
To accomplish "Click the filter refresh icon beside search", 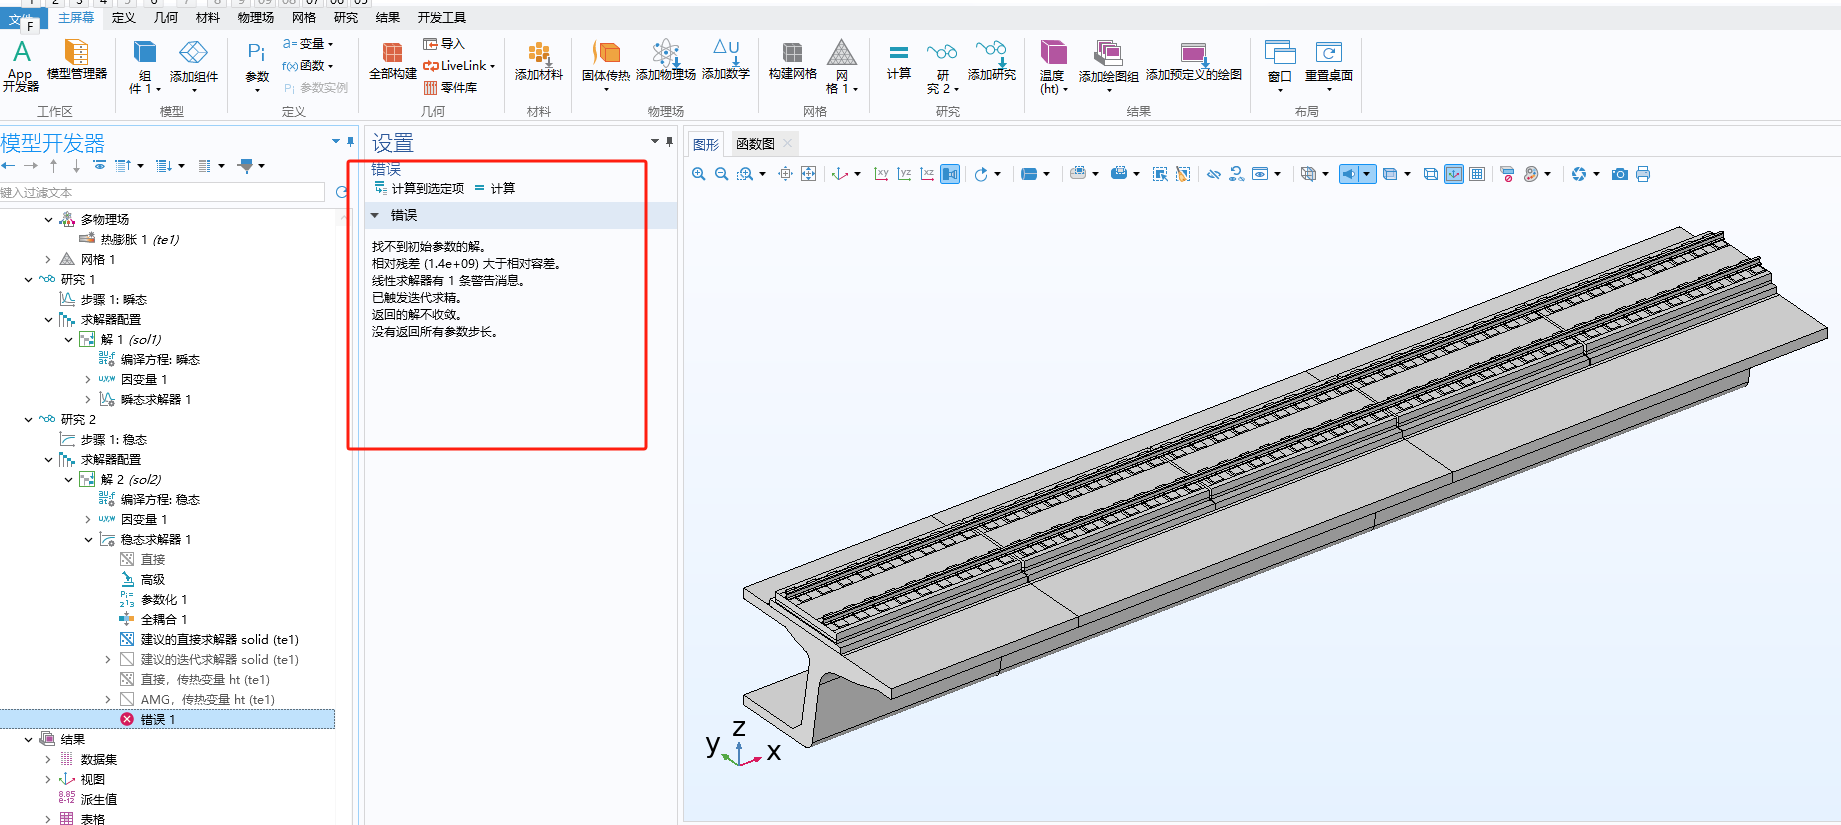I will (342, 192).
